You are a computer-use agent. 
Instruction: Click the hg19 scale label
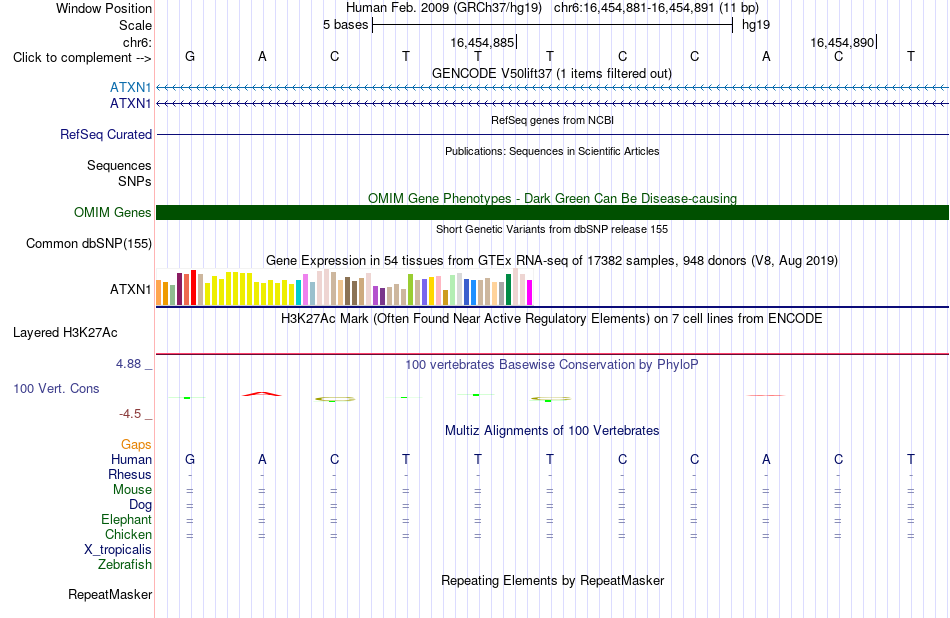(756, 25)
